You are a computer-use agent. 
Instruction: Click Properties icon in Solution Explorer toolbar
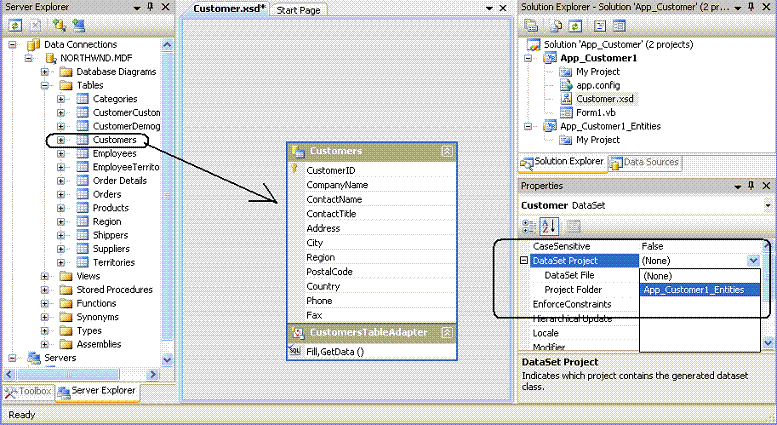coord(531,26)
